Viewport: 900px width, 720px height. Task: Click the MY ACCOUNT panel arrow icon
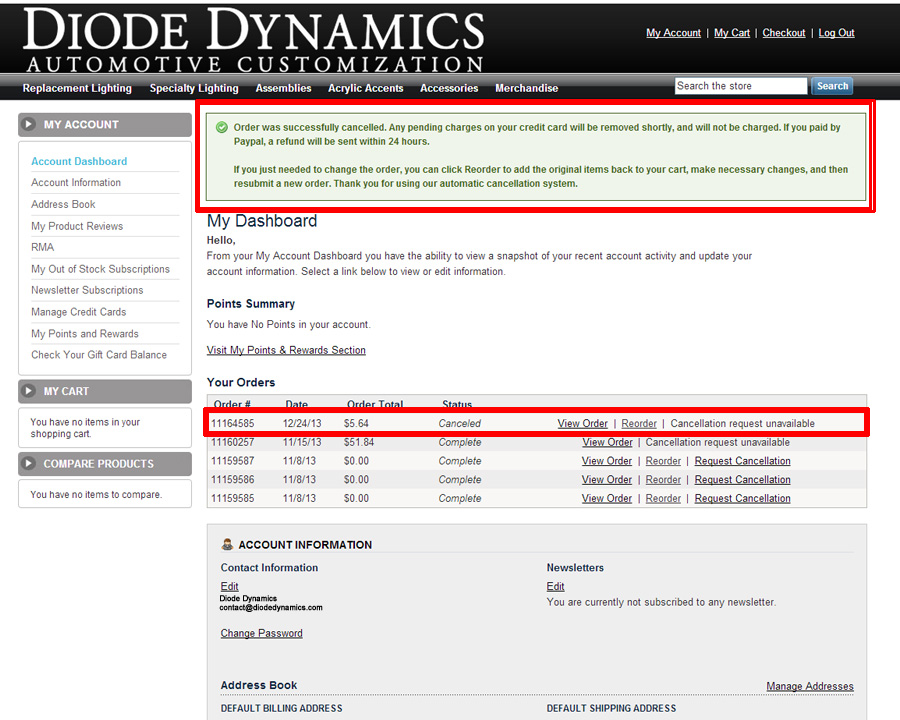28,124
